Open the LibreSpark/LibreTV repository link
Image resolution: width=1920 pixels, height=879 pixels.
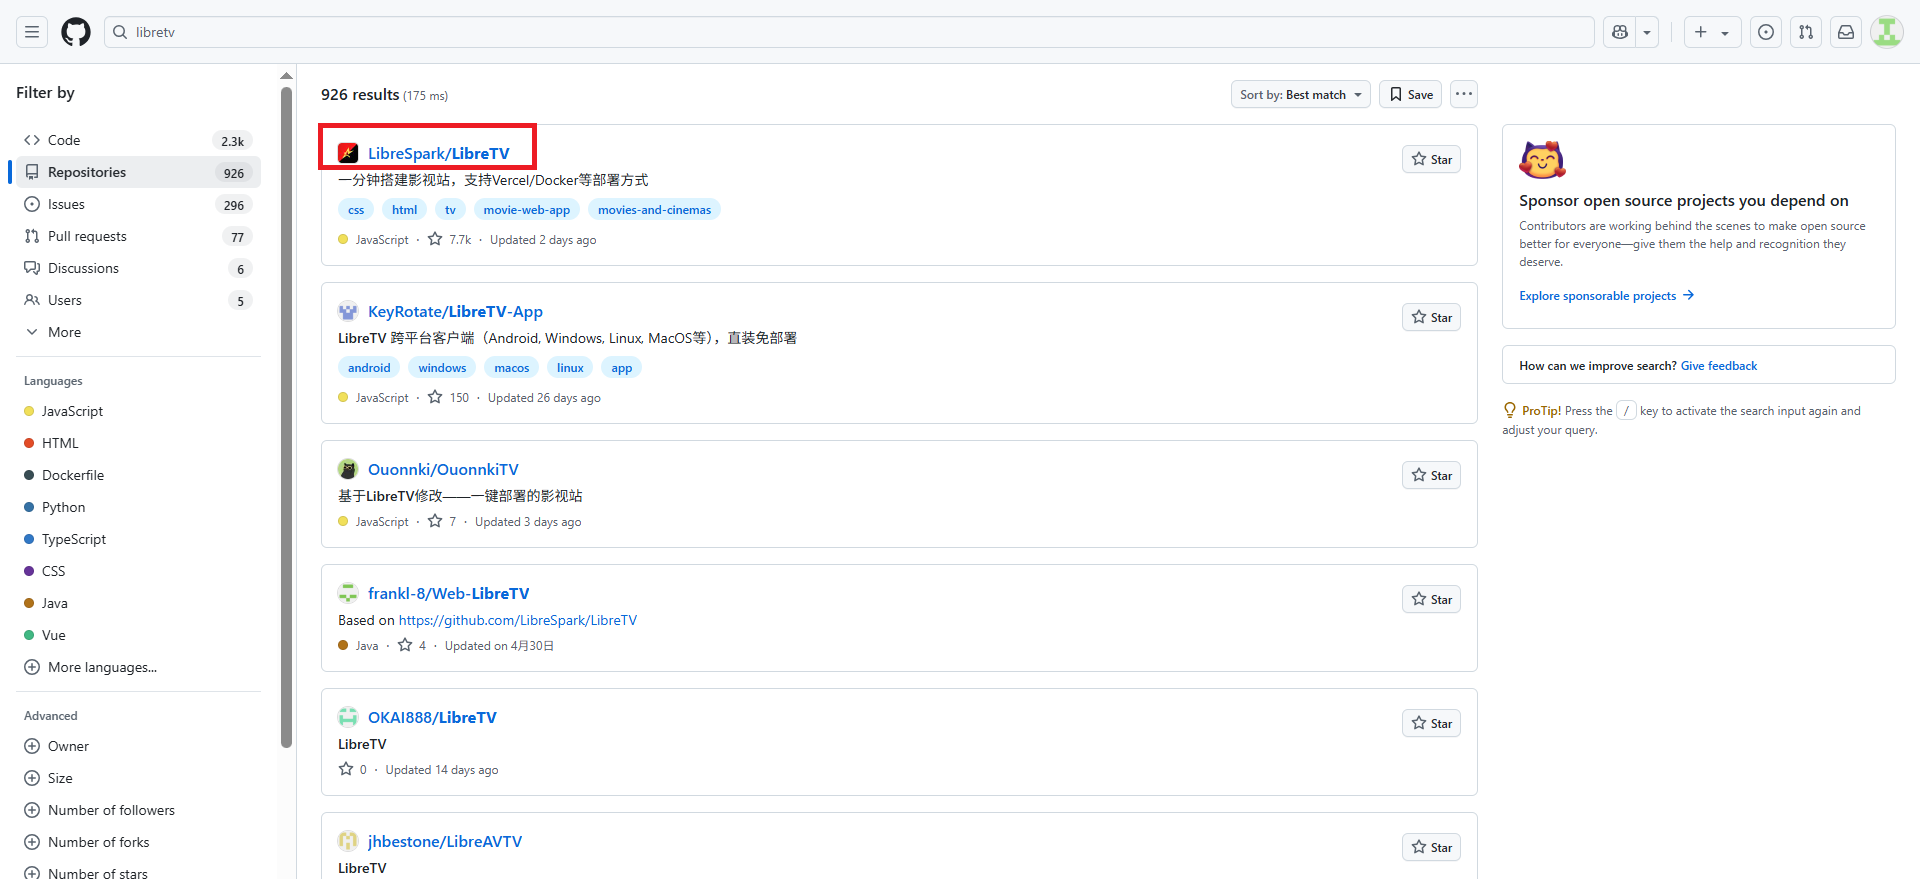click(438, 153)
